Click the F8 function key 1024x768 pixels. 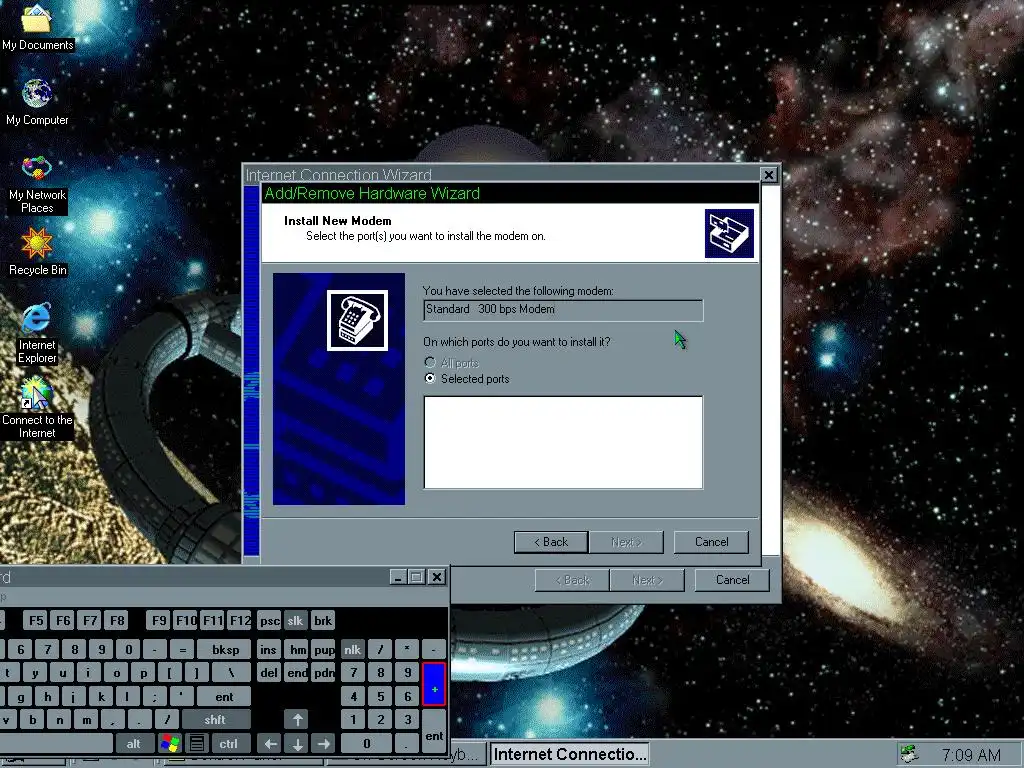[x=117, y=620]
